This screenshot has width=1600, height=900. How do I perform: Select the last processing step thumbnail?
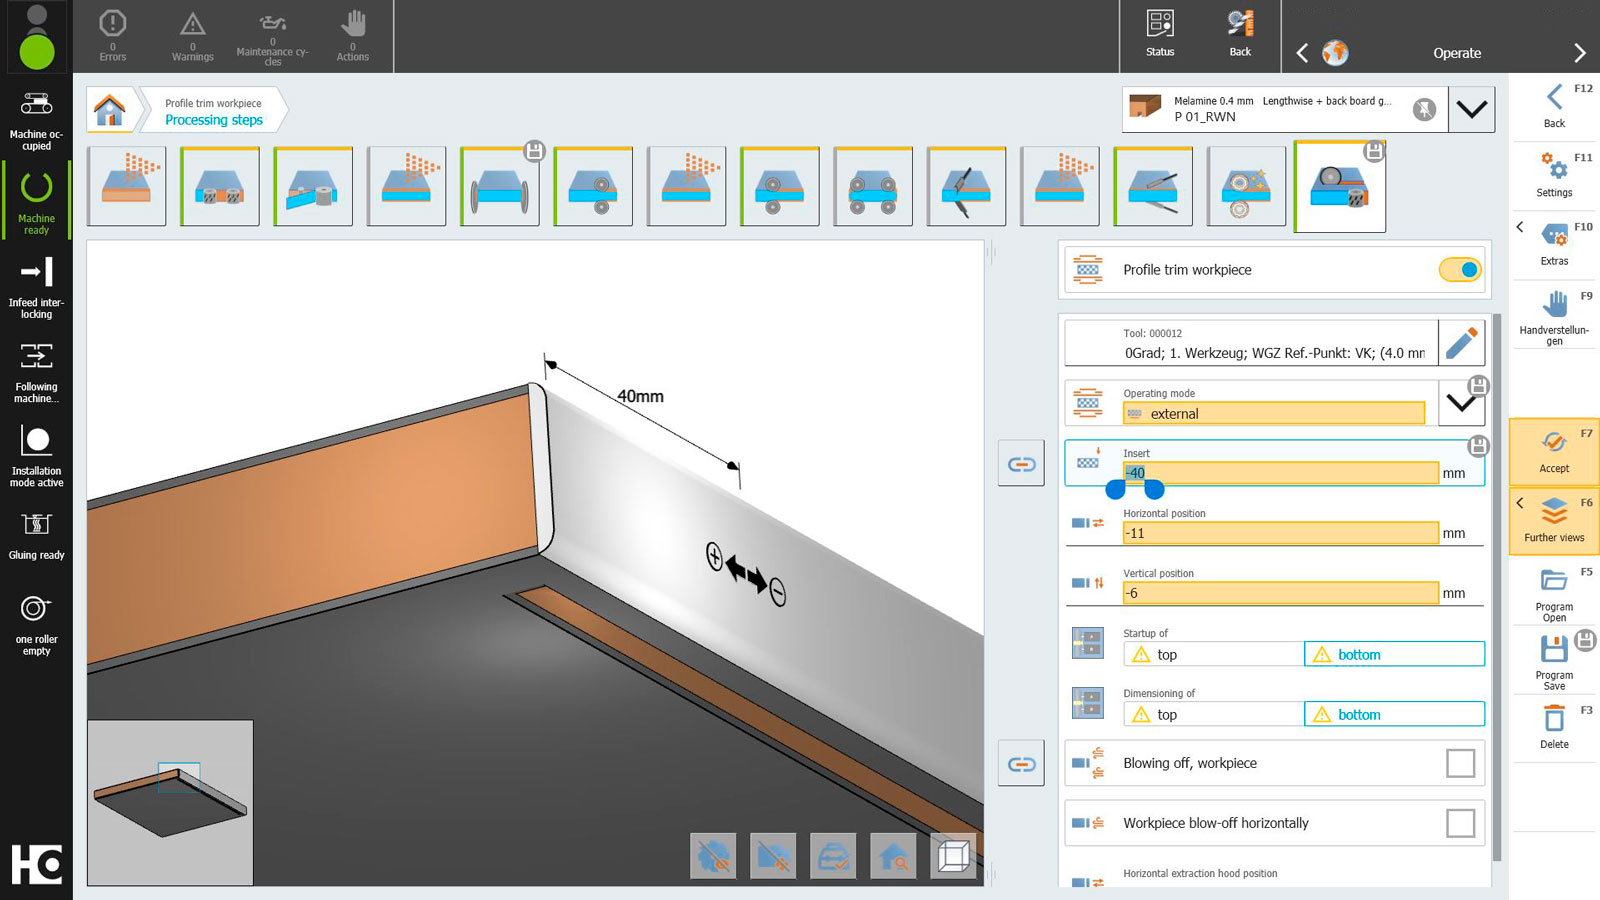[x=1340, y=187]
